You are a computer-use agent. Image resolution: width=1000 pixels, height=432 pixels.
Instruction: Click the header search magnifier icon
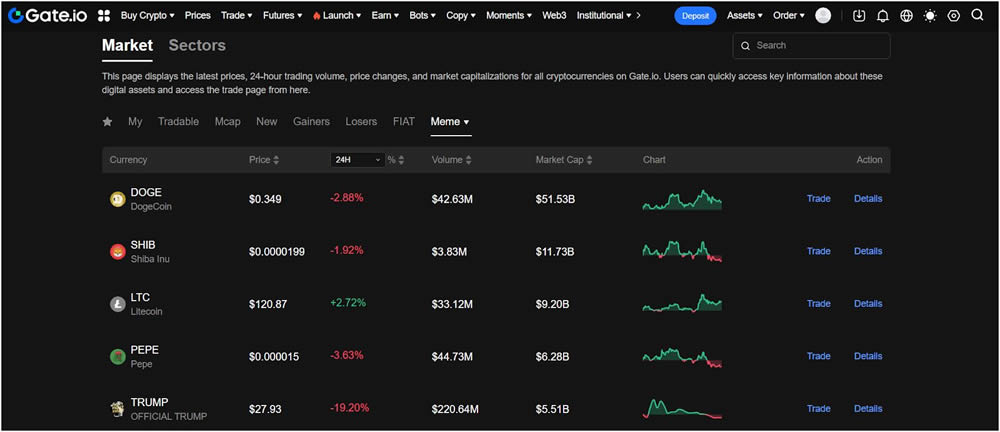[x=977, y=16]
